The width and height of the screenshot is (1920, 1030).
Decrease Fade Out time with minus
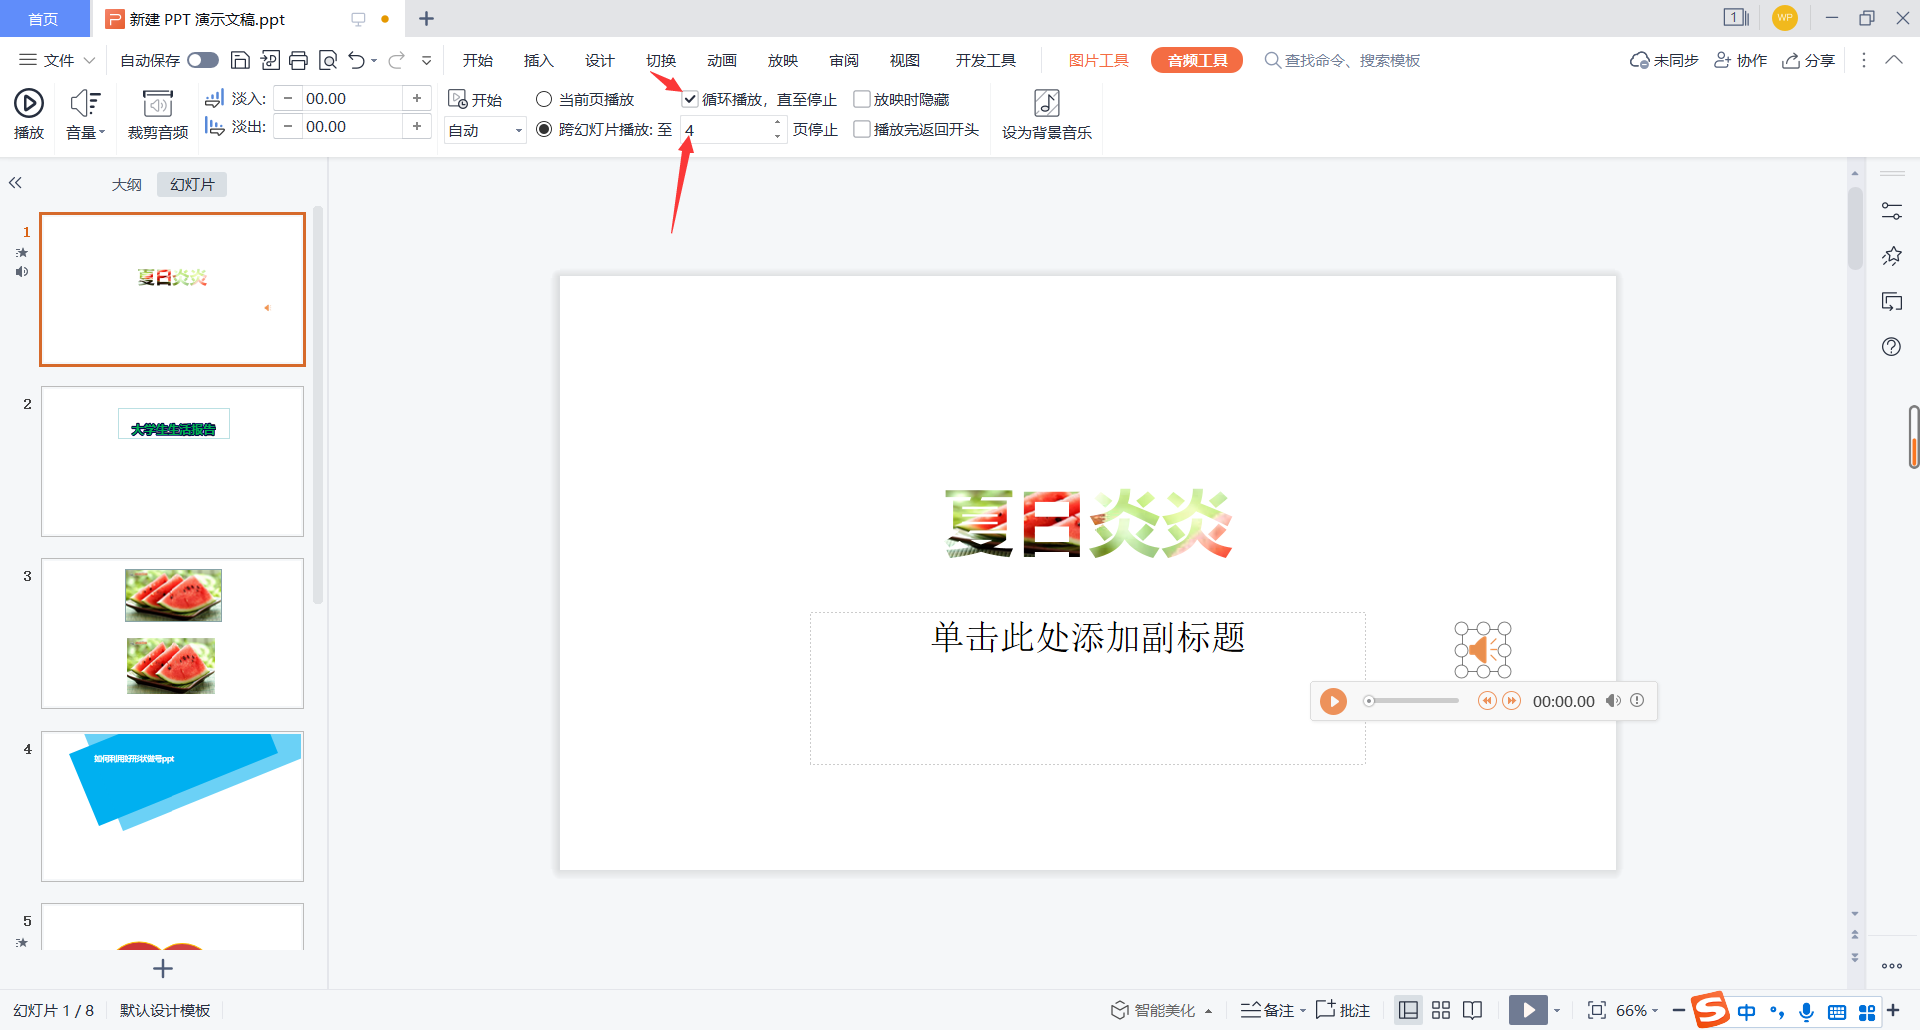tap(288, 126)
